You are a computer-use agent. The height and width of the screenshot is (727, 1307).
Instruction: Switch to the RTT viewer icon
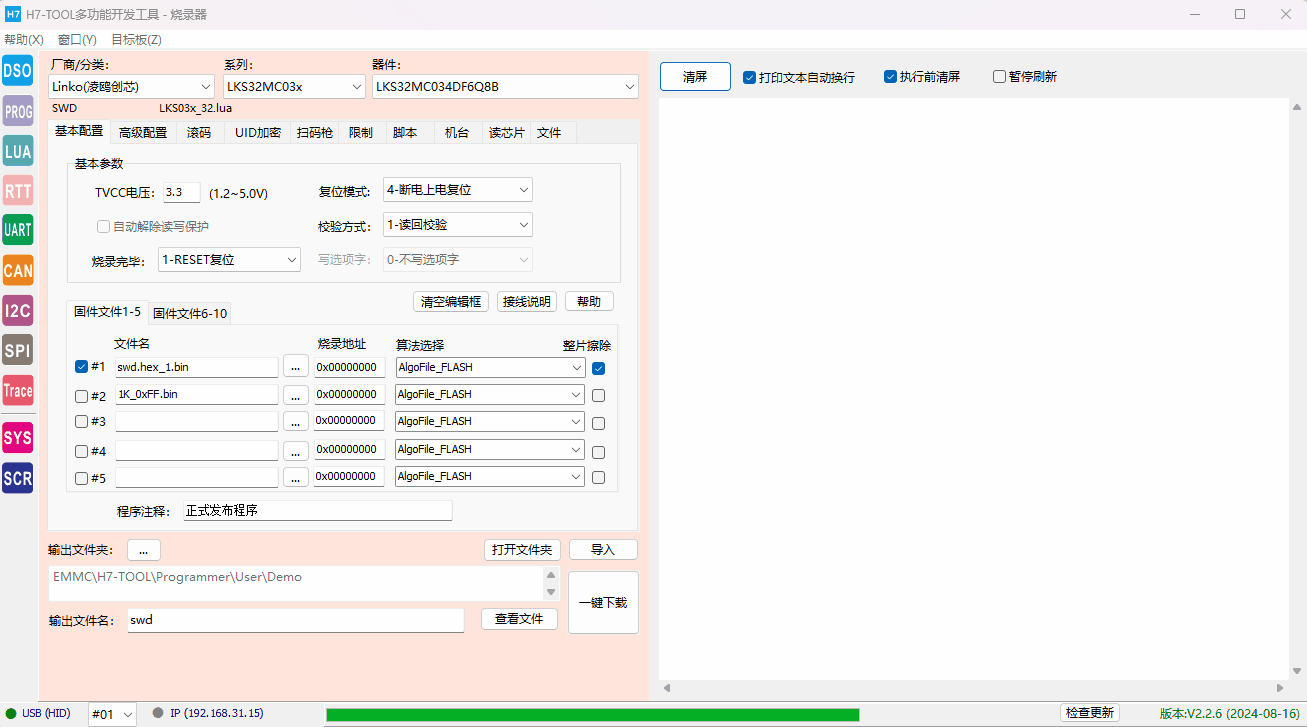click(x=18, y=190)
